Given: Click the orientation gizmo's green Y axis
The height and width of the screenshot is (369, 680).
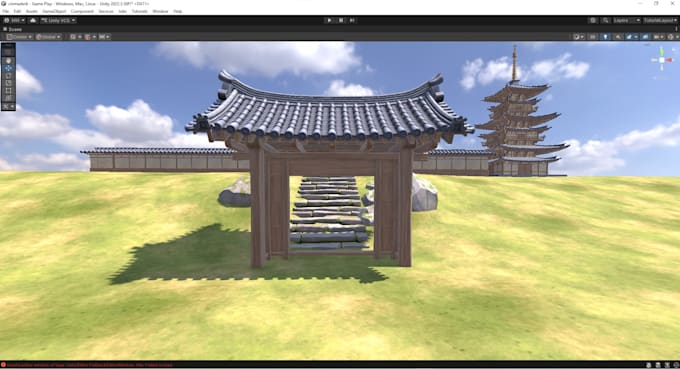Looking at the screenshot, I should [662, 52].
